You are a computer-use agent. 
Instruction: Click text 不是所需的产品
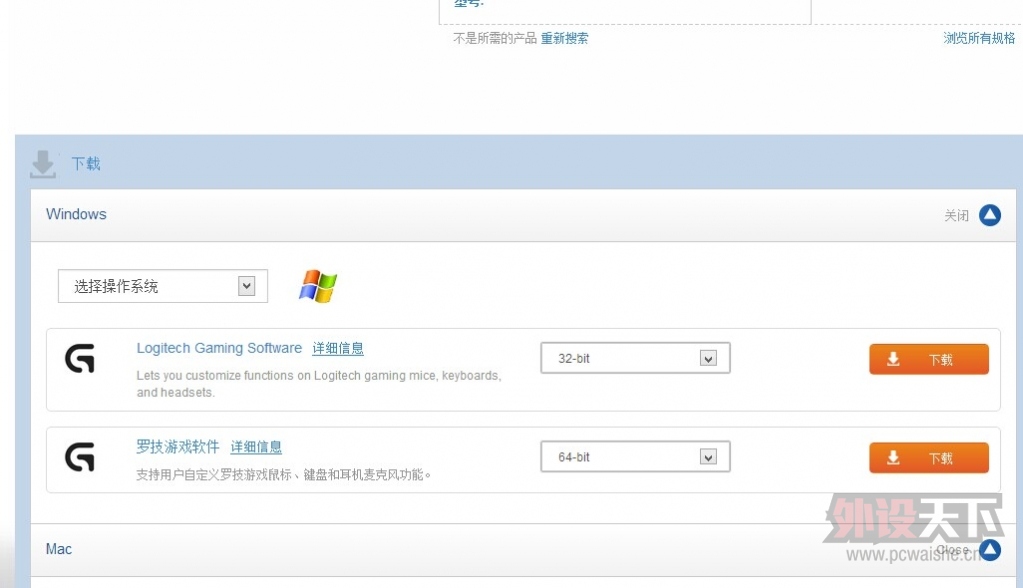pos(495,39)
